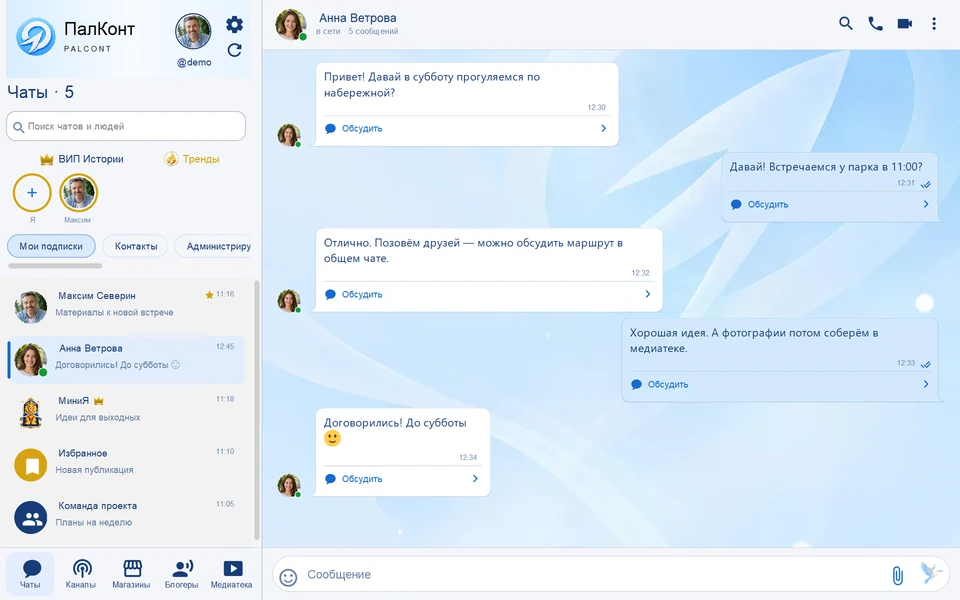Click the refresh arrow icon
Viewport: 960px width, 600px height.
234,50
